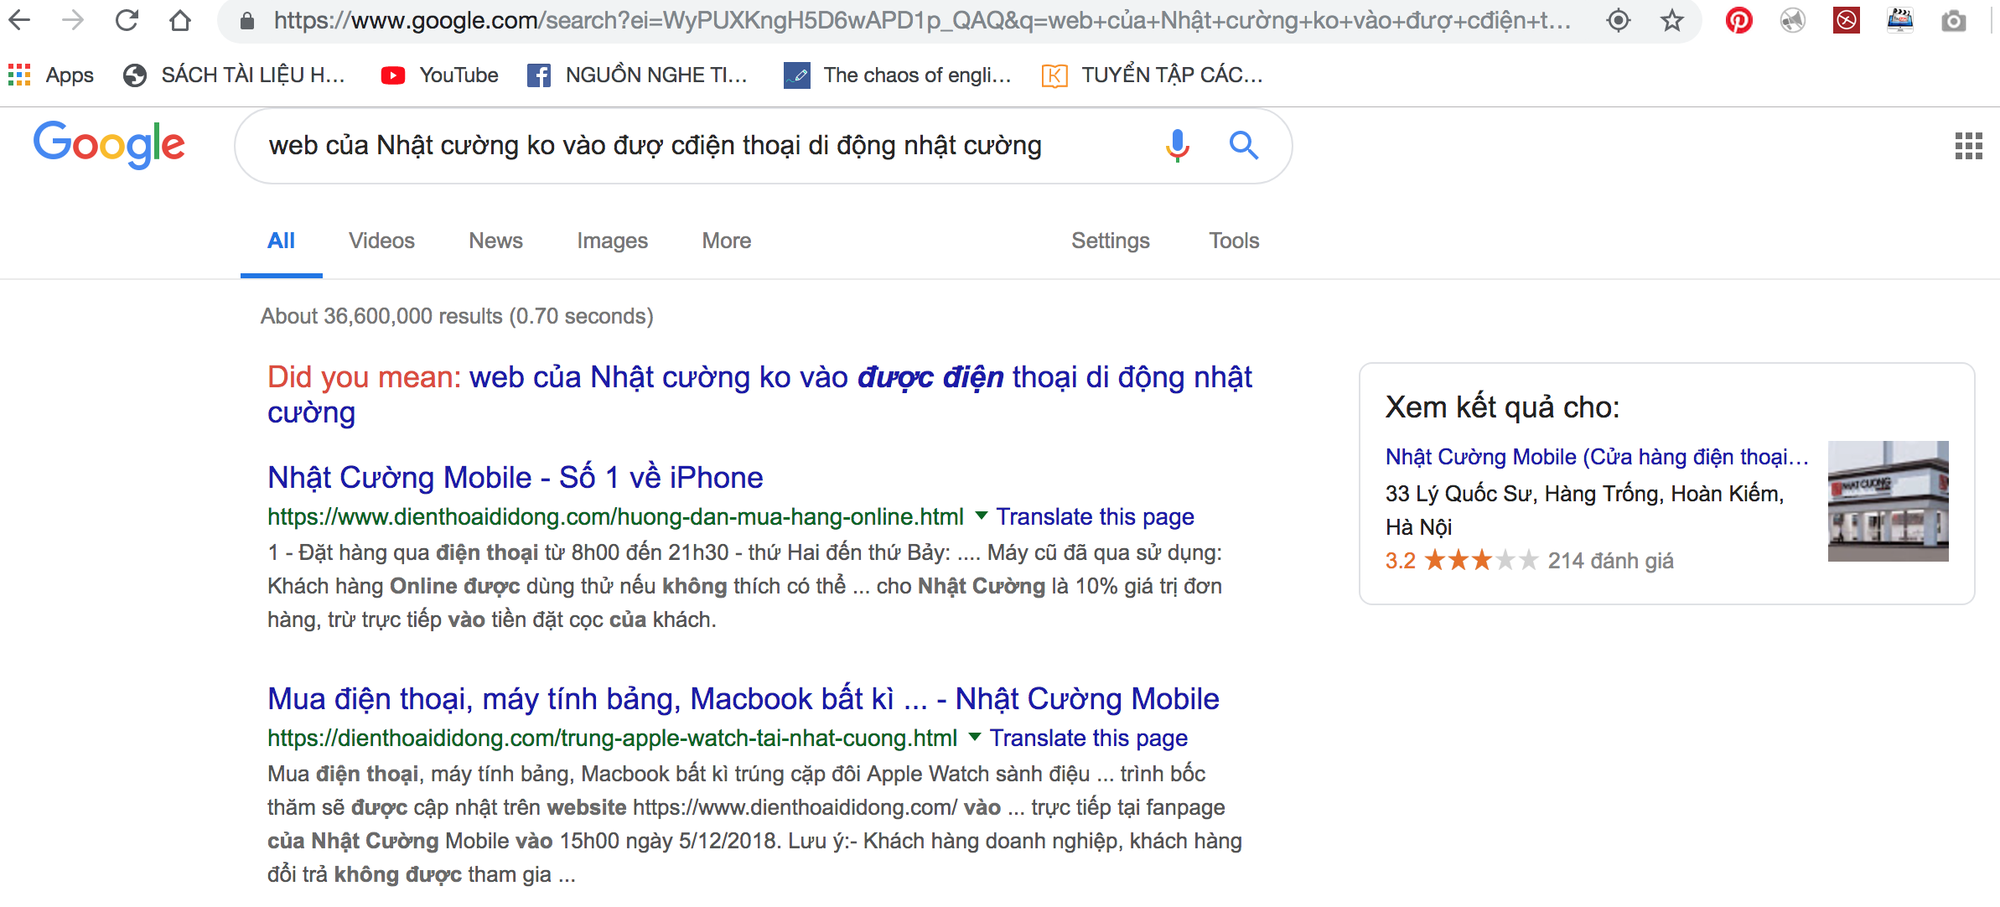This screenshot has width=2000, height=907.
Task: Click the trung-apple-watch-tai-nhat-cuong.html green URL
Action: [612, 738]
